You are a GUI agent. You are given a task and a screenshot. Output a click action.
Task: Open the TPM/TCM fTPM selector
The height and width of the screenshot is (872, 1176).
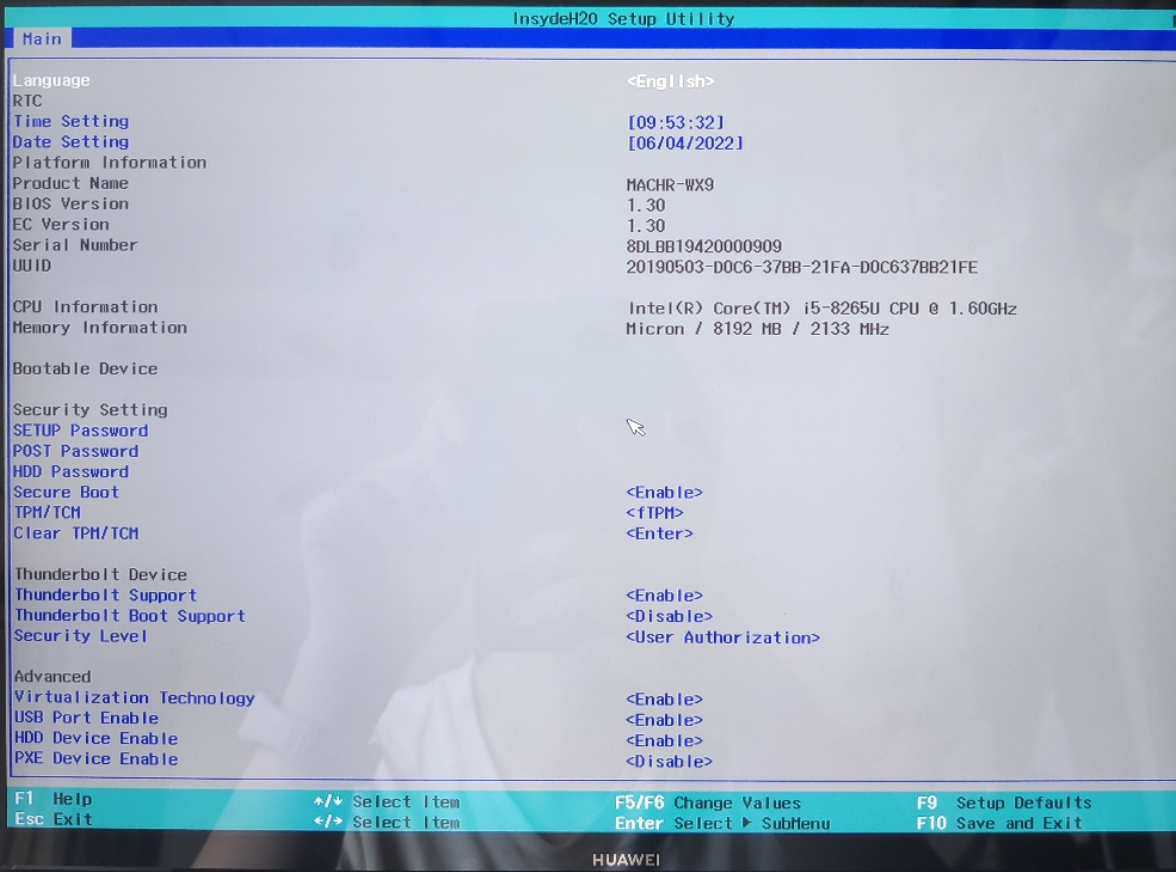pos(654,513)
